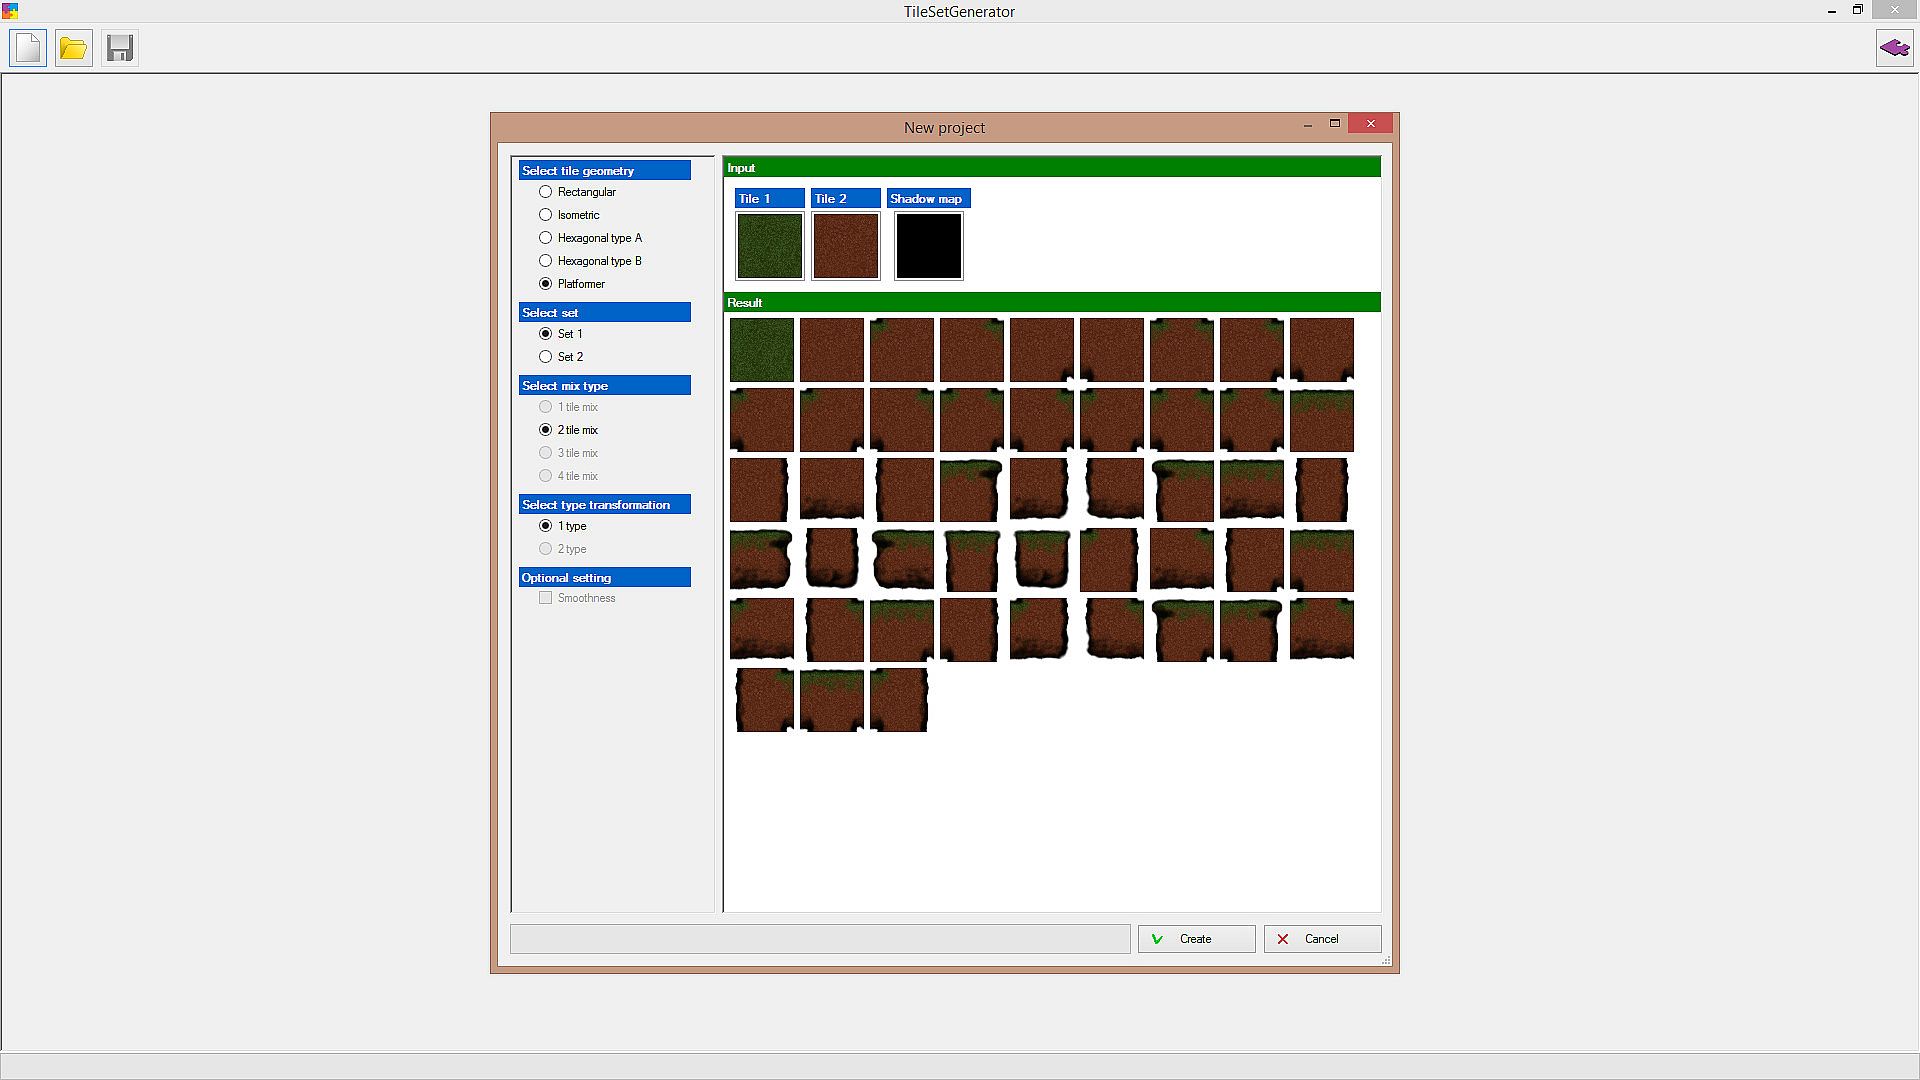The height and width of the screenshot is (1080, 1920).
Task: Select Hexagonal type B geometry
Action: pos(546,261)
